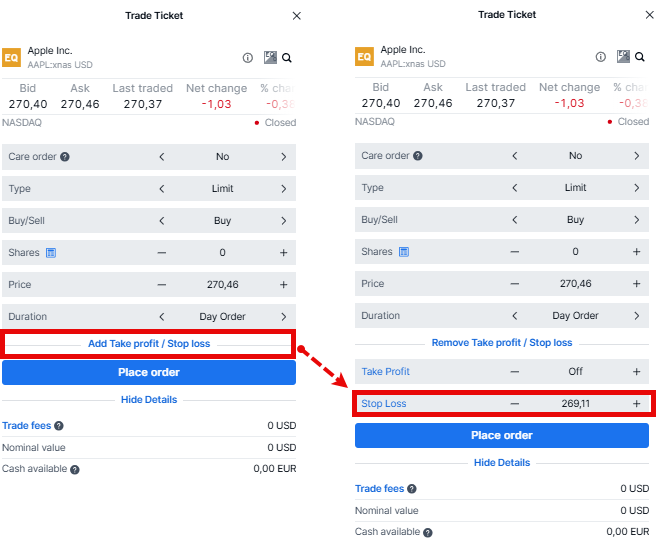Click the orange EQ badge in right ticket

click(363, 57)
